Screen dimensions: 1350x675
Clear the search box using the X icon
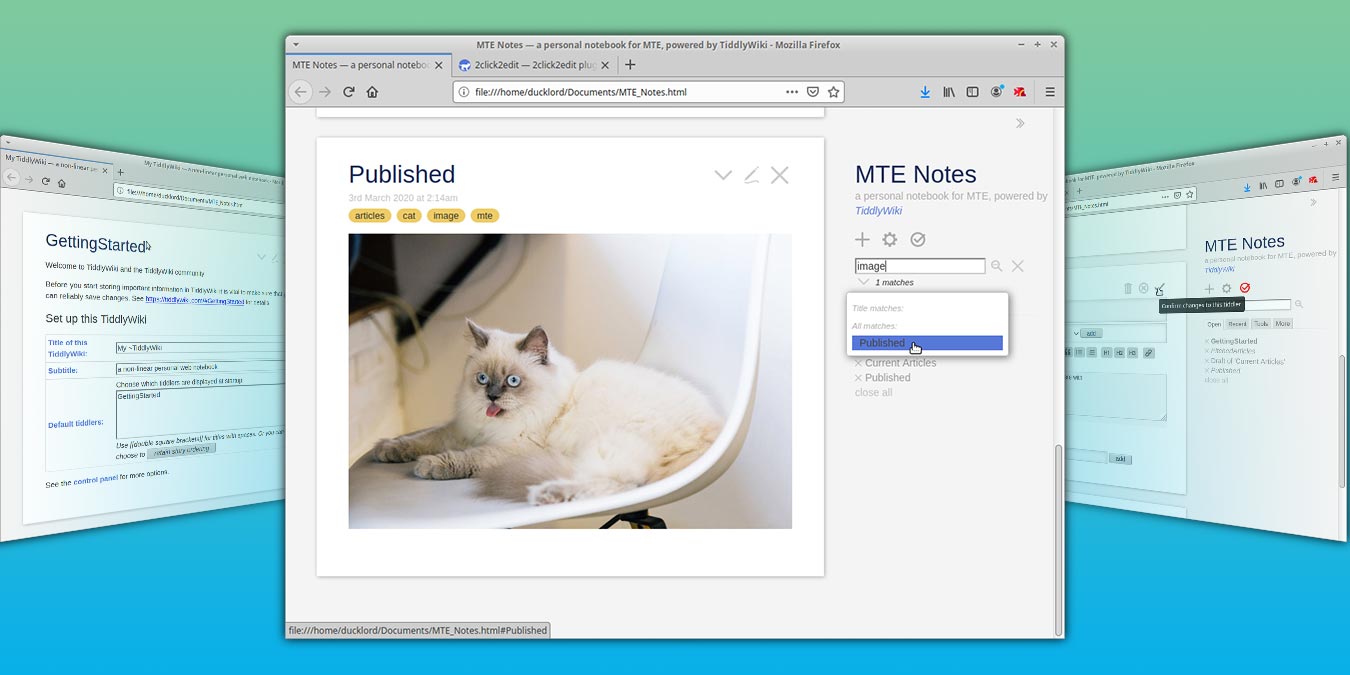1017,265
